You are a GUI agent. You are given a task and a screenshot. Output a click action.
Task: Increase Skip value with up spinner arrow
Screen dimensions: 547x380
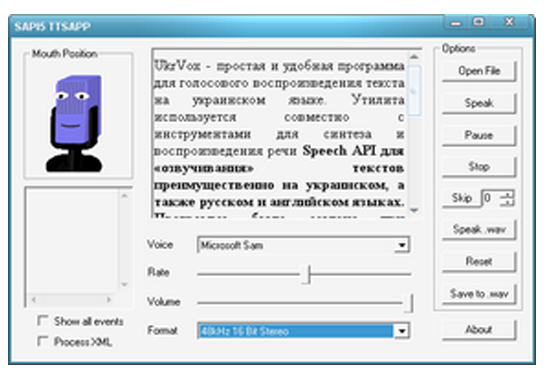click(x=507, y=194)
